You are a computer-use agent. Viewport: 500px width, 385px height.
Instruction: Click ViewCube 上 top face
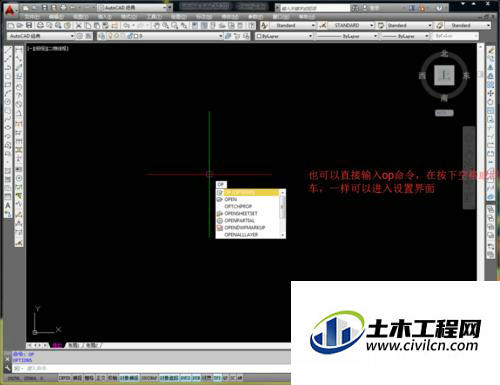point(444,75)
